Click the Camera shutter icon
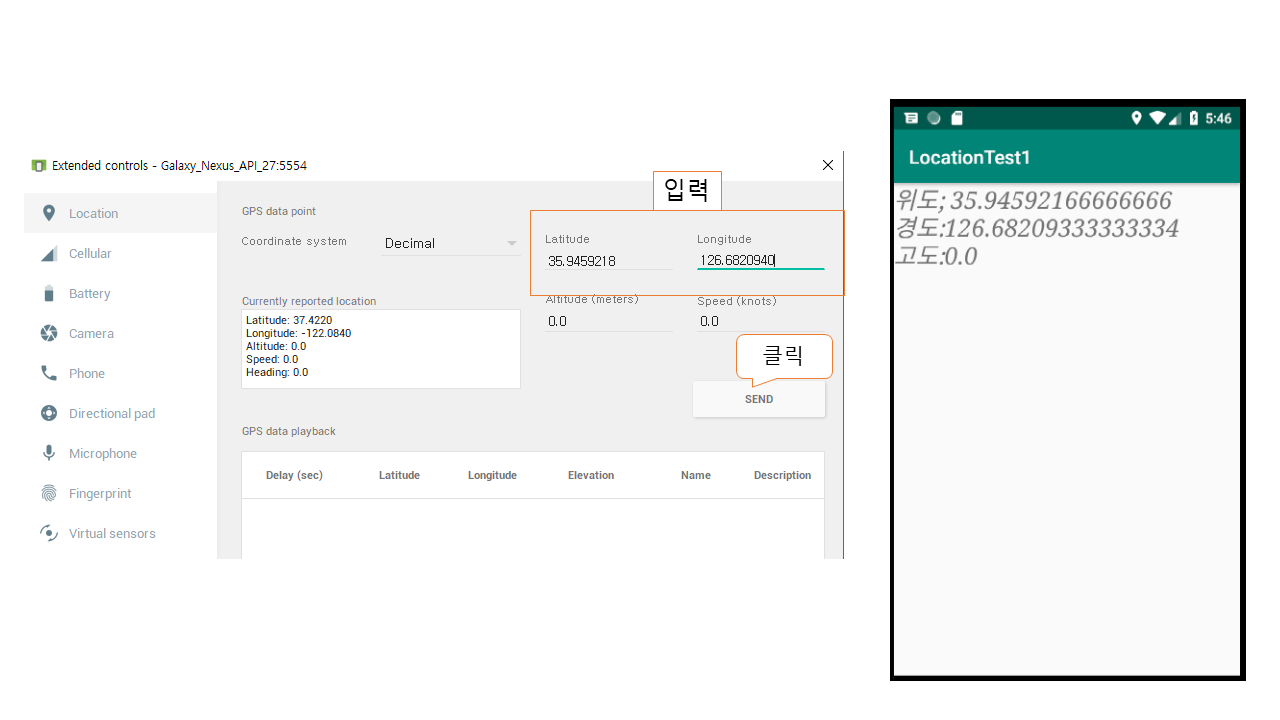The height and width of the screenshot is (720, 1280). tap(48, 334)
